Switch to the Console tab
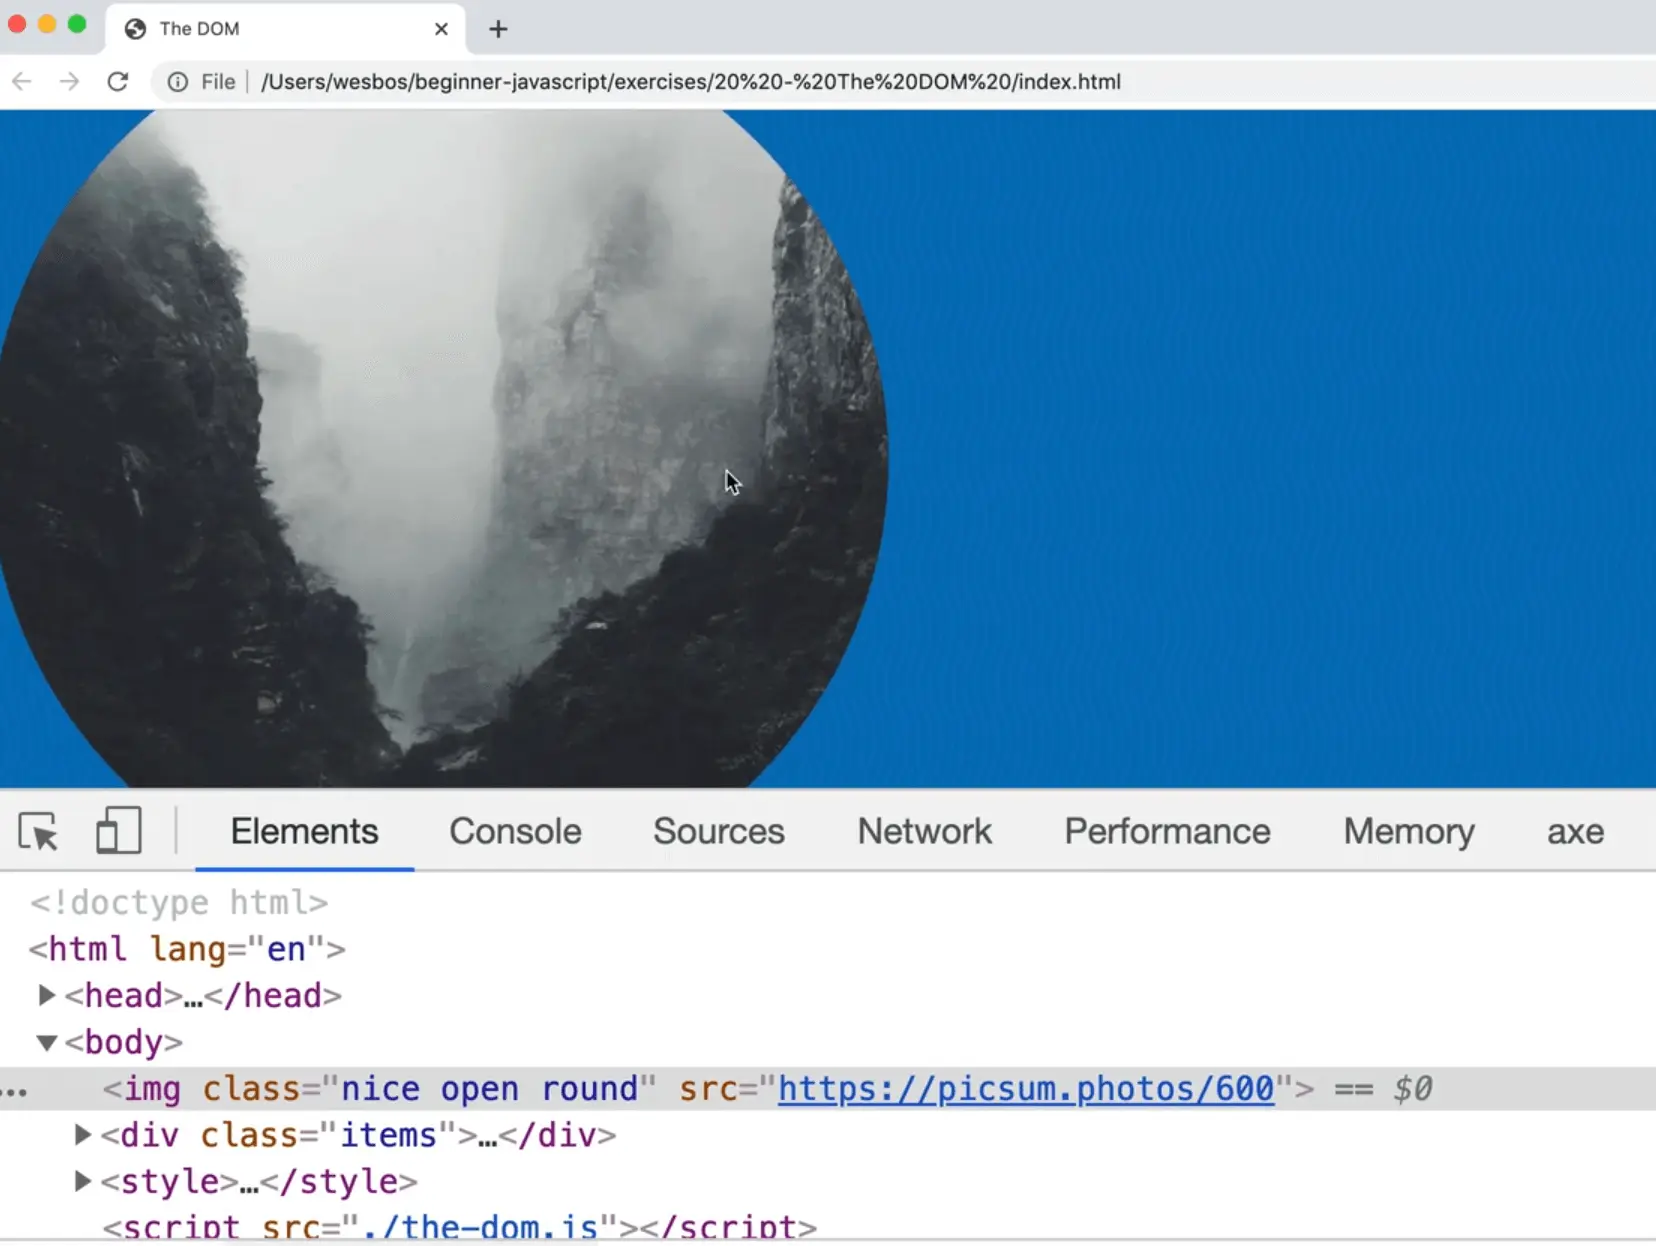1656x1246 pixels. (x=515, y=831)
